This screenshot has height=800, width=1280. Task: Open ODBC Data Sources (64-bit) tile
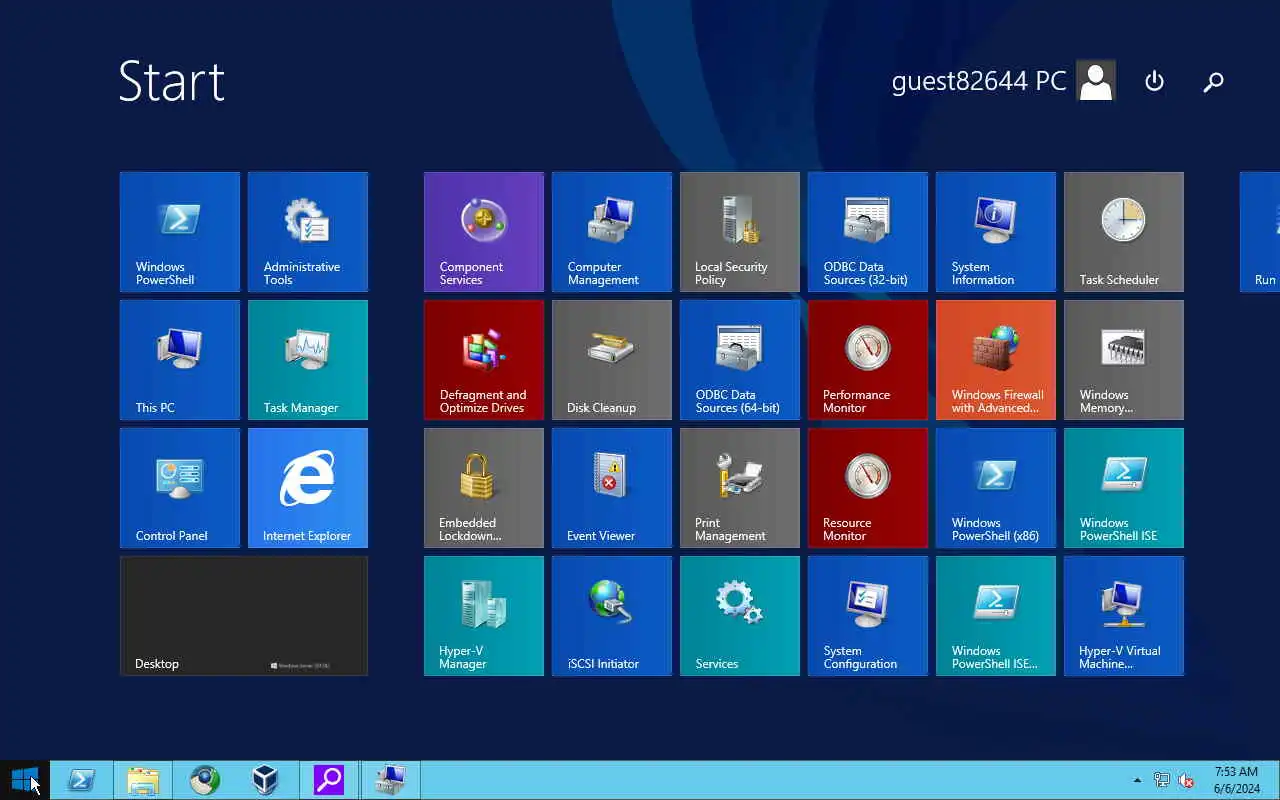point(740,360)
